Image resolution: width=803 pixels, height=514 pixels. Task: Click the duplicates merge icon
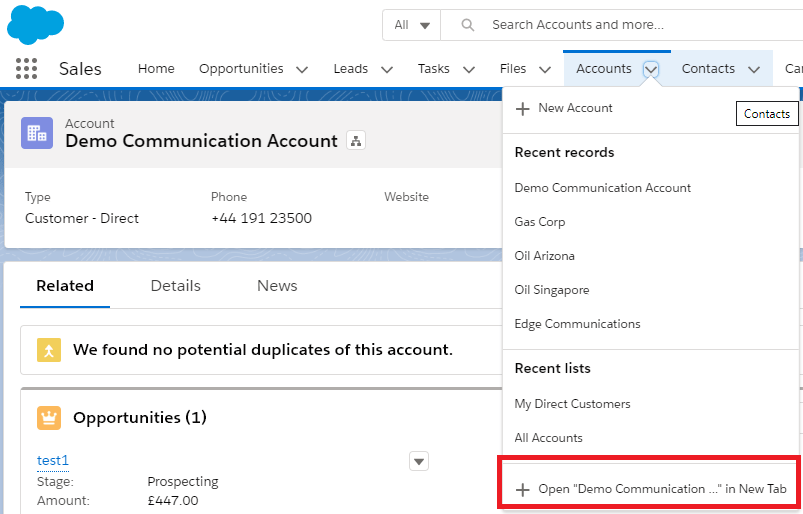pyautogui.click(x=49, y=350)
